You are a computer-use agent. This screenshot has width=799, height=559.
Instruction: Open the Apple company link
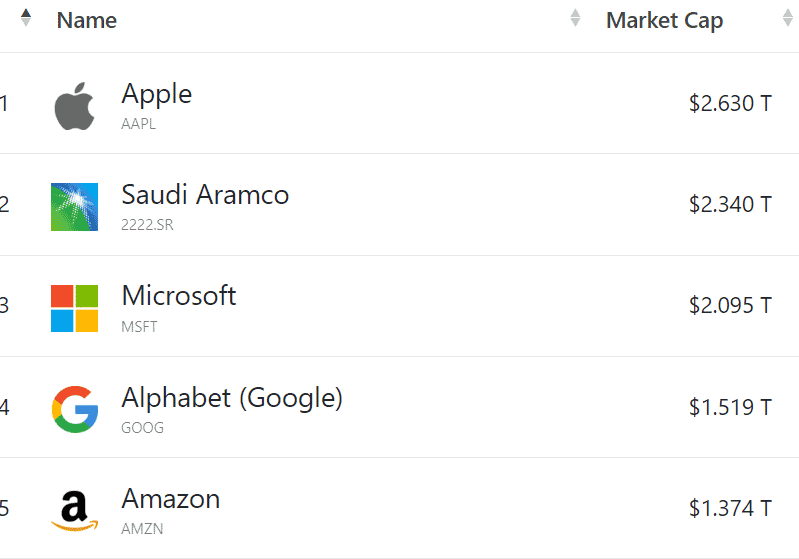pyautogui.click(x=156, y=94)
